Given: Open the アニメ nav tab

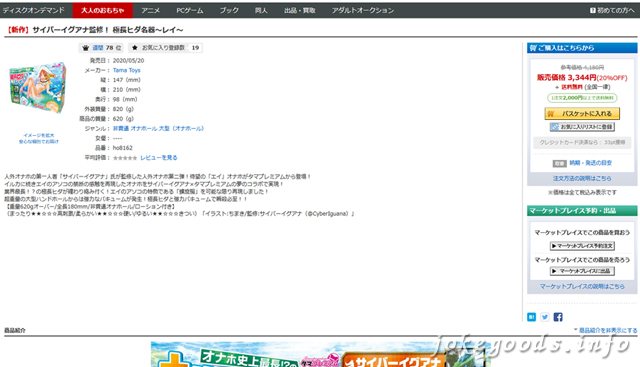Looking at the screenshot, I should coord(151,10).
